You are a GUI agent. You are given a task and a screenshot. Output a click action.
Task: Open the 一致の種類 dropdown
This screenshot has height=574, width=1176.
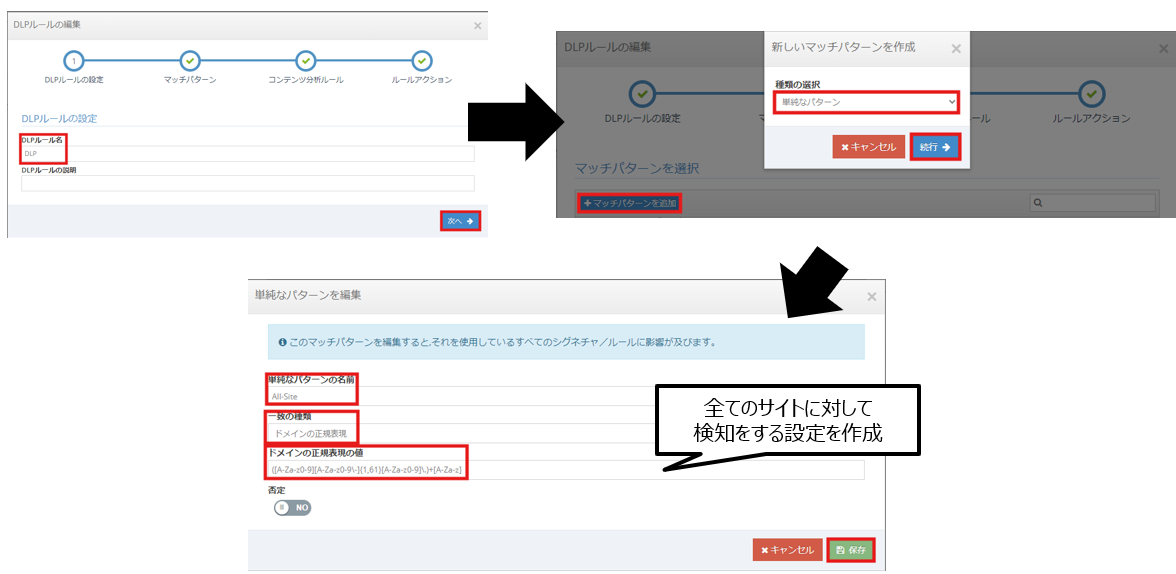click(566, 434)
